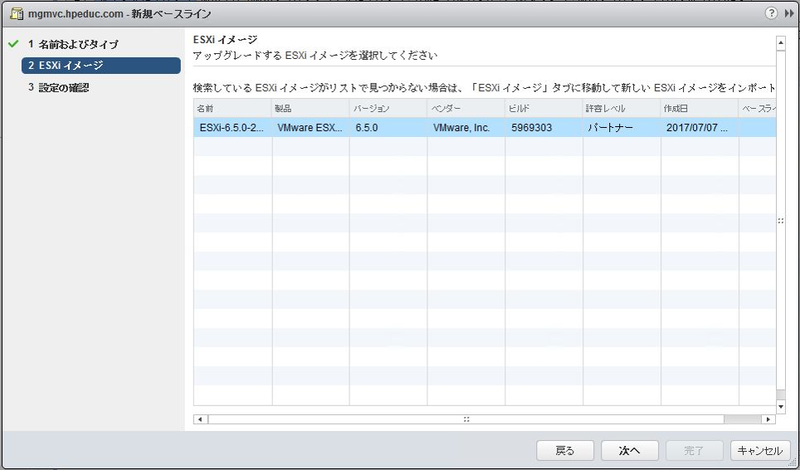The height and width of the screenshot is (470, 800).
Task: Sort by the 作成日 column header
Action: (x=699, y=108)
